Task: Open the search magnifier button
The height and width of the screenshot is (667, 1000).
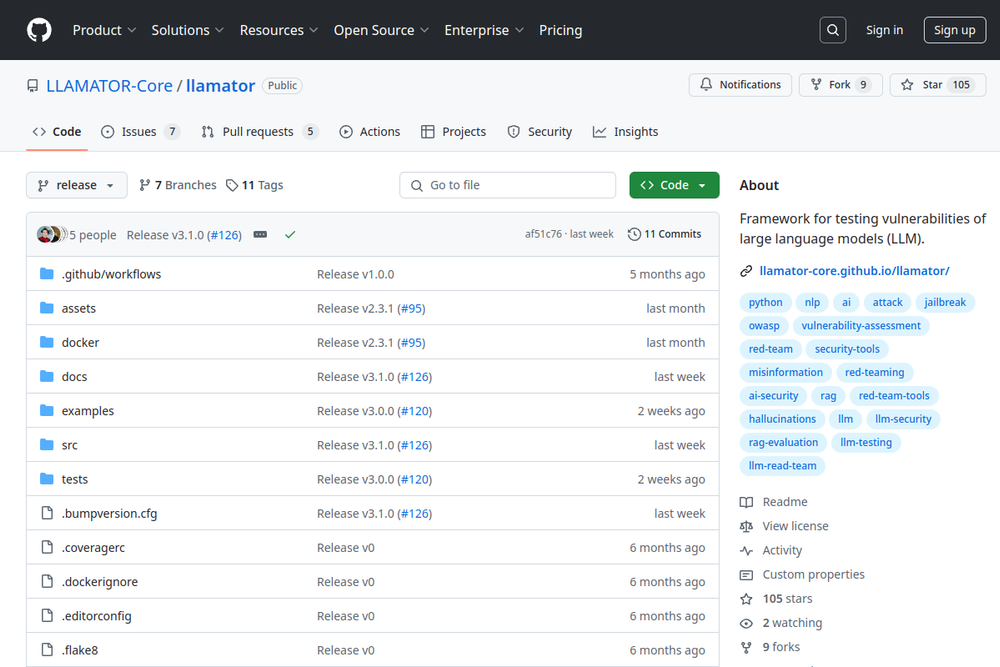Action: (832, 30)
